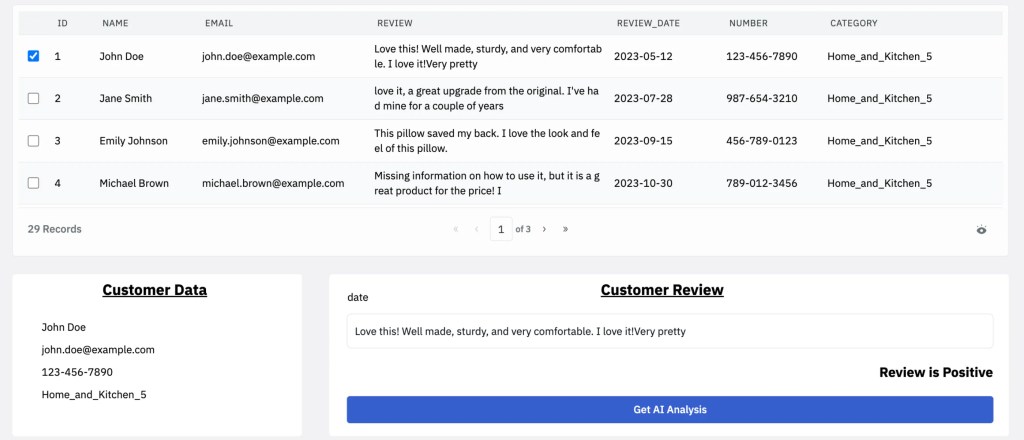The height and width of the screenshot is (440, 1024).
Task: Sort by REVIEW_DATE column header
Action: tap(648, 23)
